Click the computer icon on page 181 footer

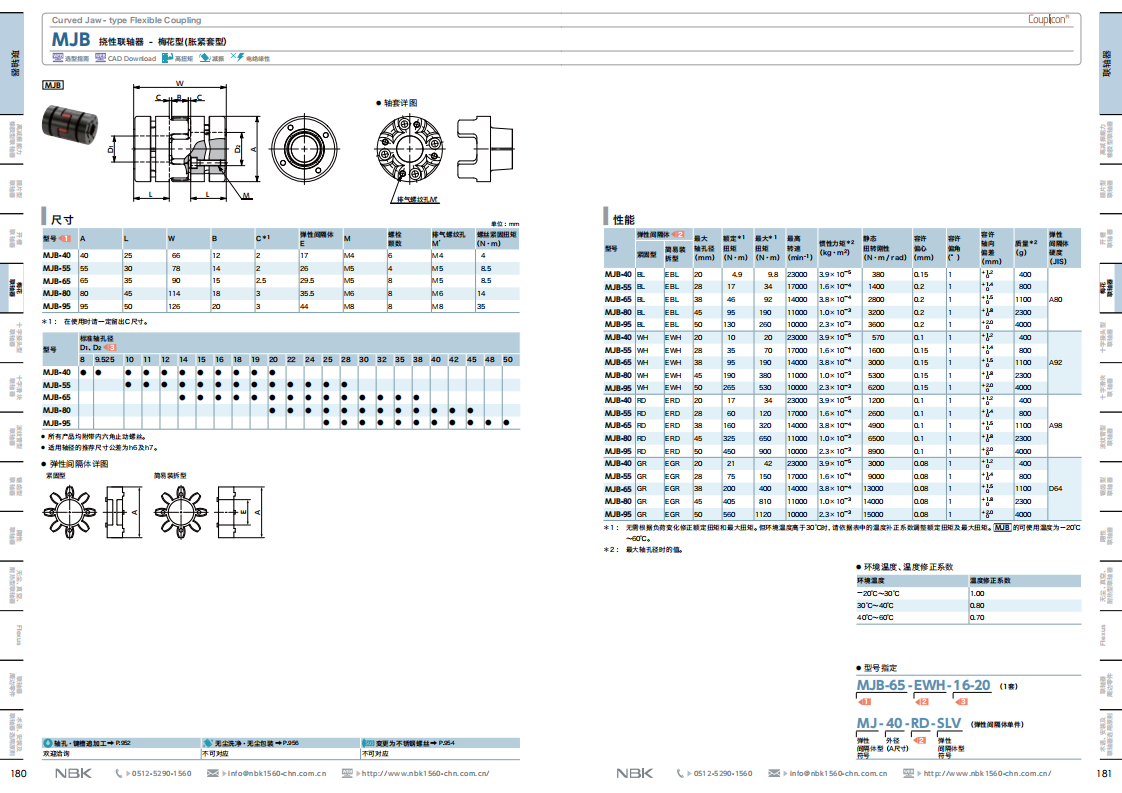click(909, 774)
